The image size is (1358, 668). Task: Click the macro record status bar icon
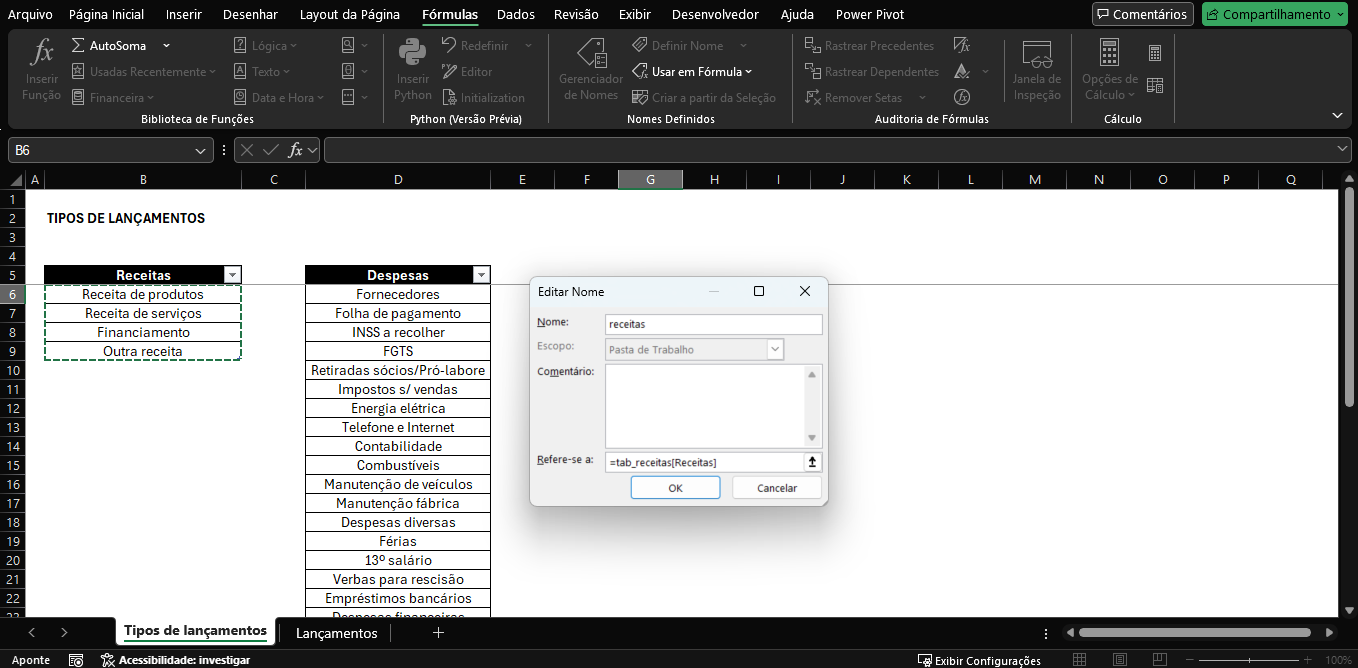coord(76,660)
